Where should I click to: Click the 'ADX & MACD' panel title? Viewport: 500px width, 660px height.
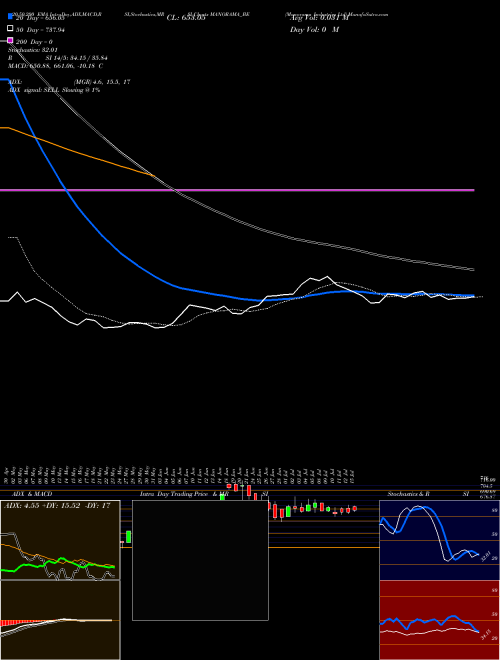point(32,494)
